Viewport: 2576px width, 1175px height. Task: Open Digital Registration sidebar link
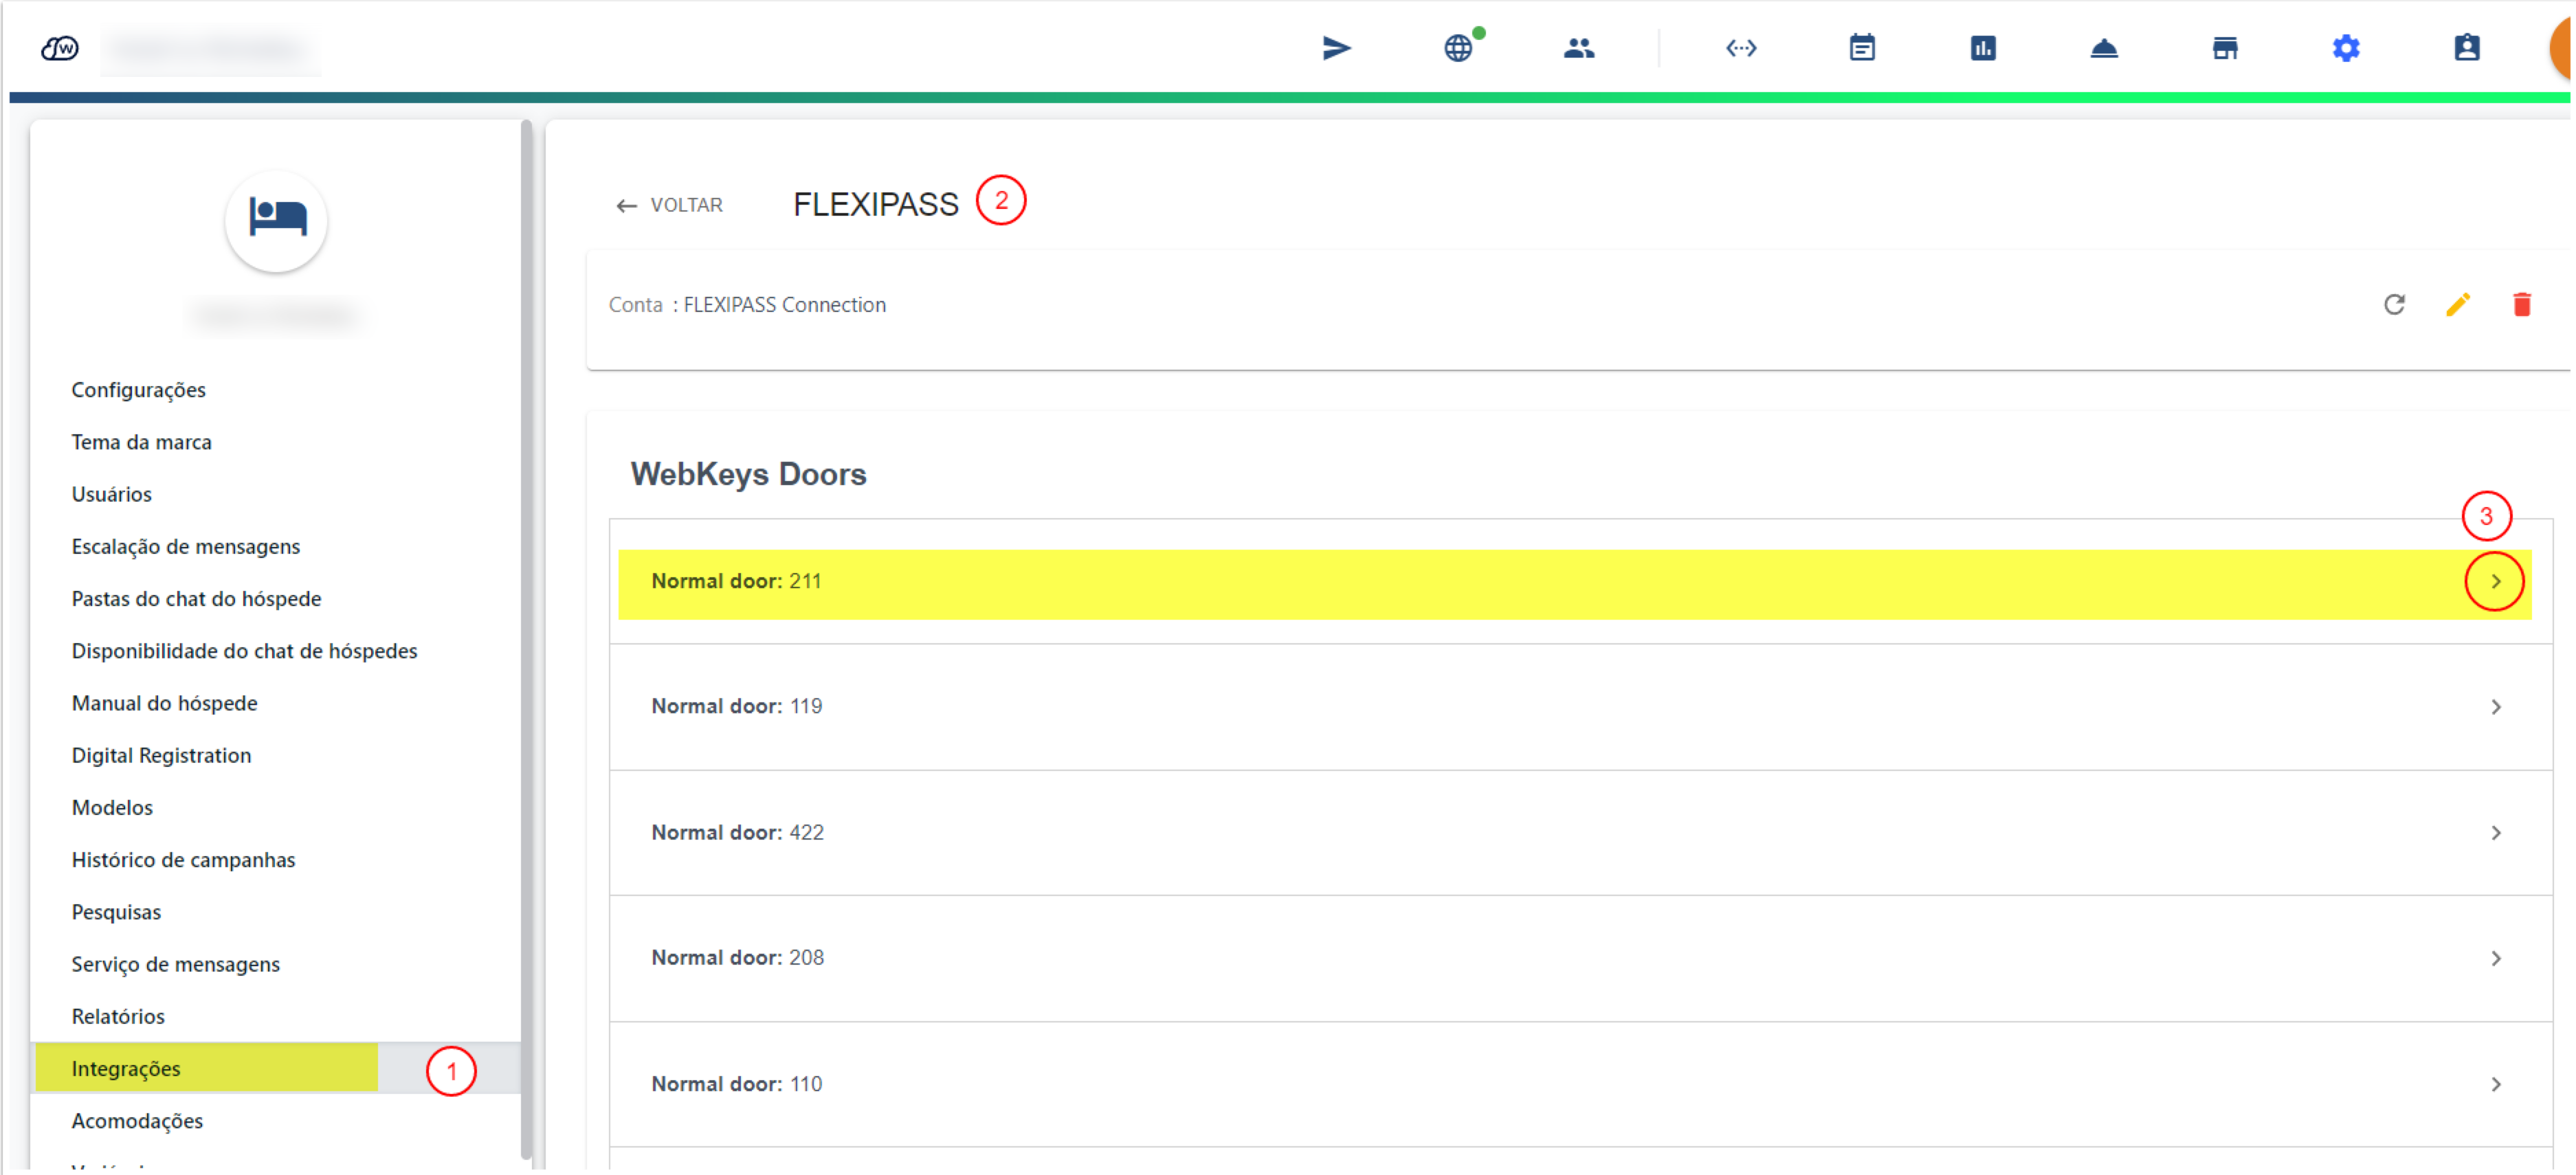pos(161,755)
